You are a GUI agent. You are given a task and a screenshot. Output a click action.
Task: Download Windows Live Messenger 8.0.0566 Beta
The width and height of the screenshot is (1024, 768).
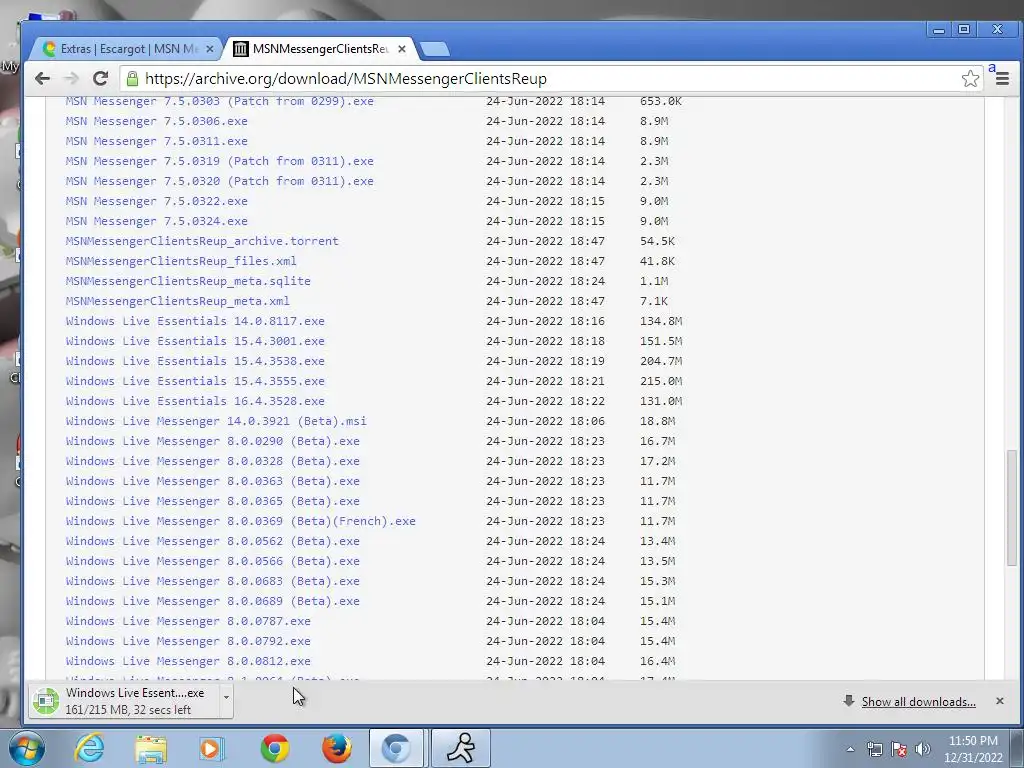(213, 561)
